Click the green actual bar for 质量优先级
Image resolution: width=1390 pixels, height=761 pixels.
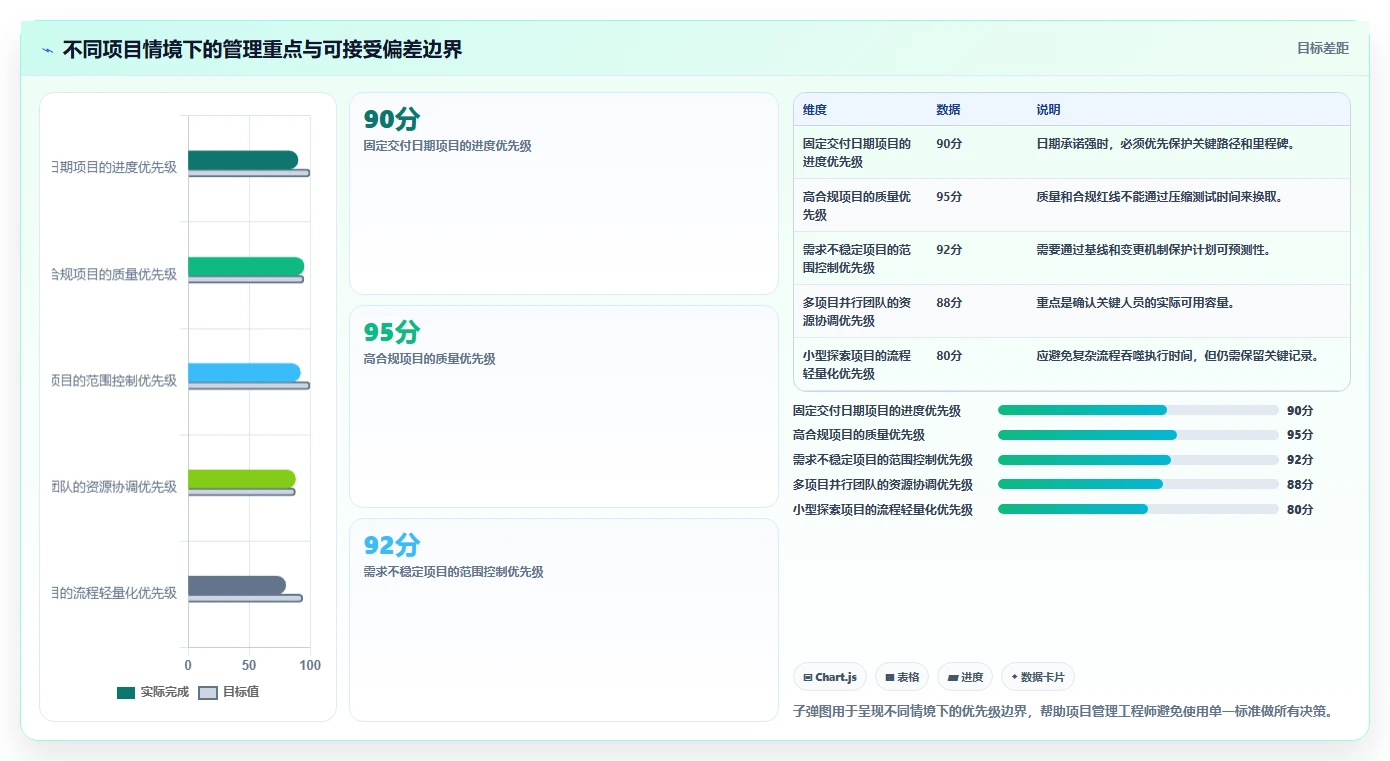(x=246, y=266)
